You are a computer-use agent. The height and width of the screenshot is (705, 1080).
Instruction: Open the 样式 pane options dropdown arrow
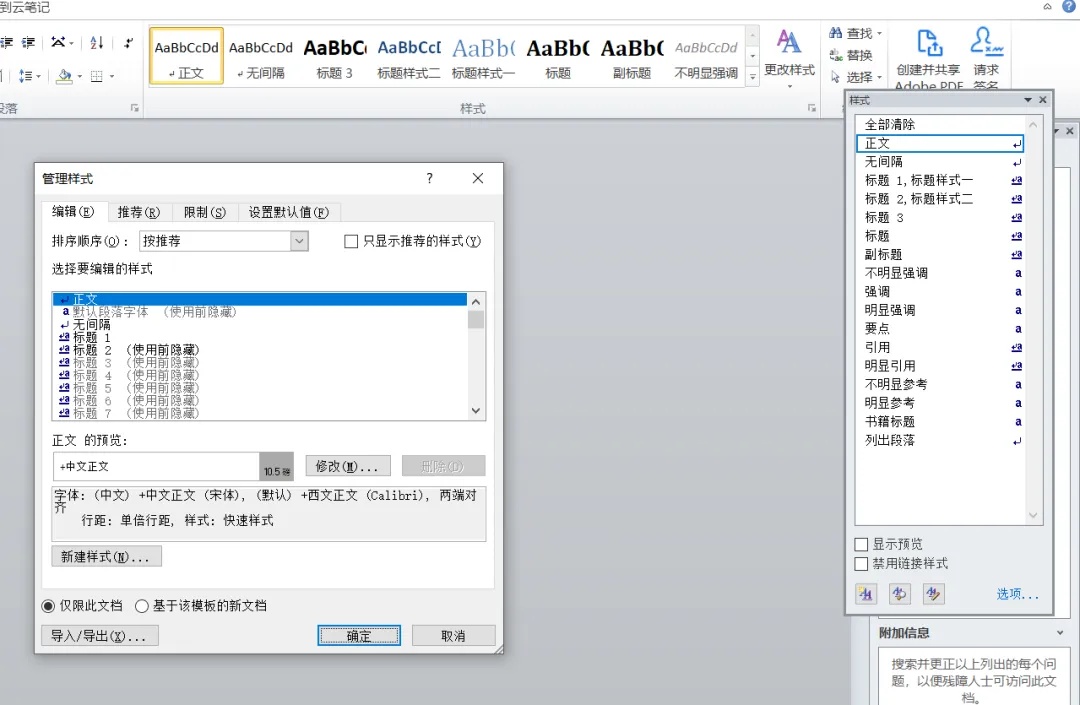click(1028, 100)
